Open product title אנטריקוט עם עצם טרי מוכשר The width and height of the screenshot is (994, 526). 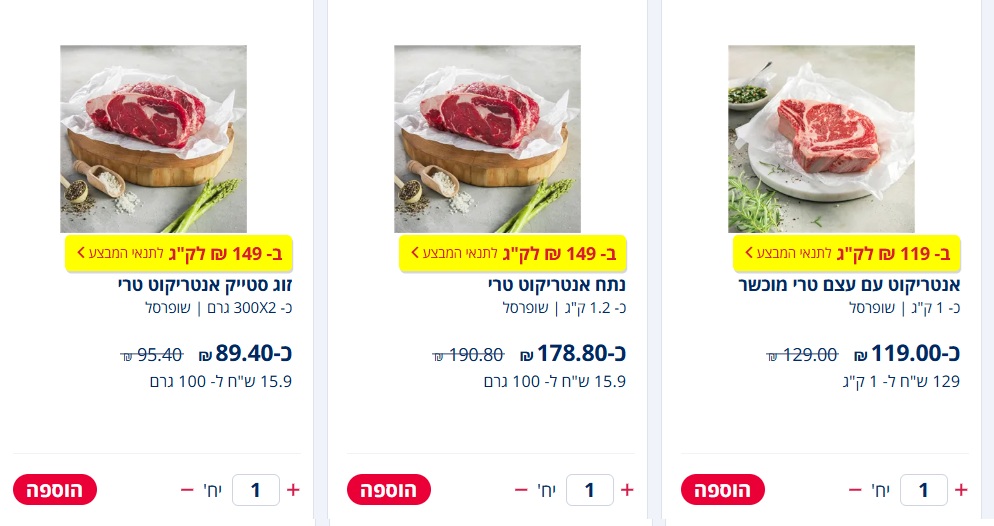pyautogui.click(x=850, y=285)
